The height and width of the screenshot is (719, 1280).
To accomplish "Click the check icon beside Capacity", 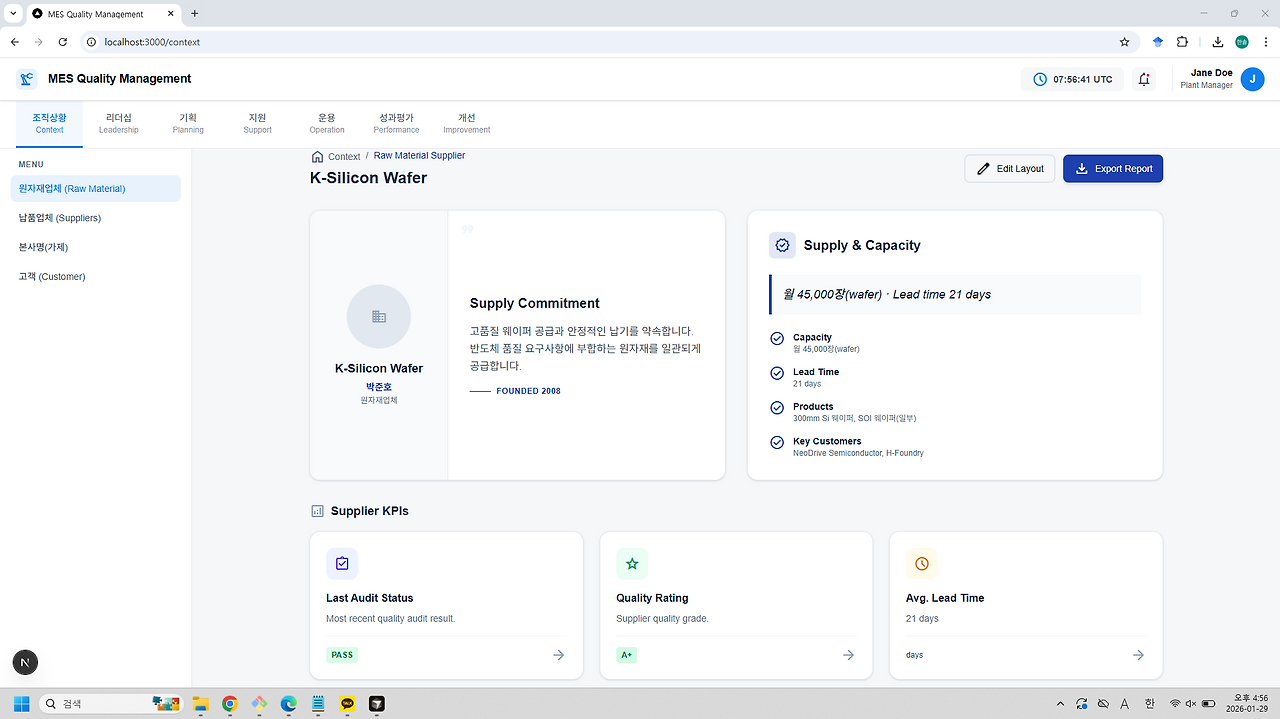I will (777, 339).
